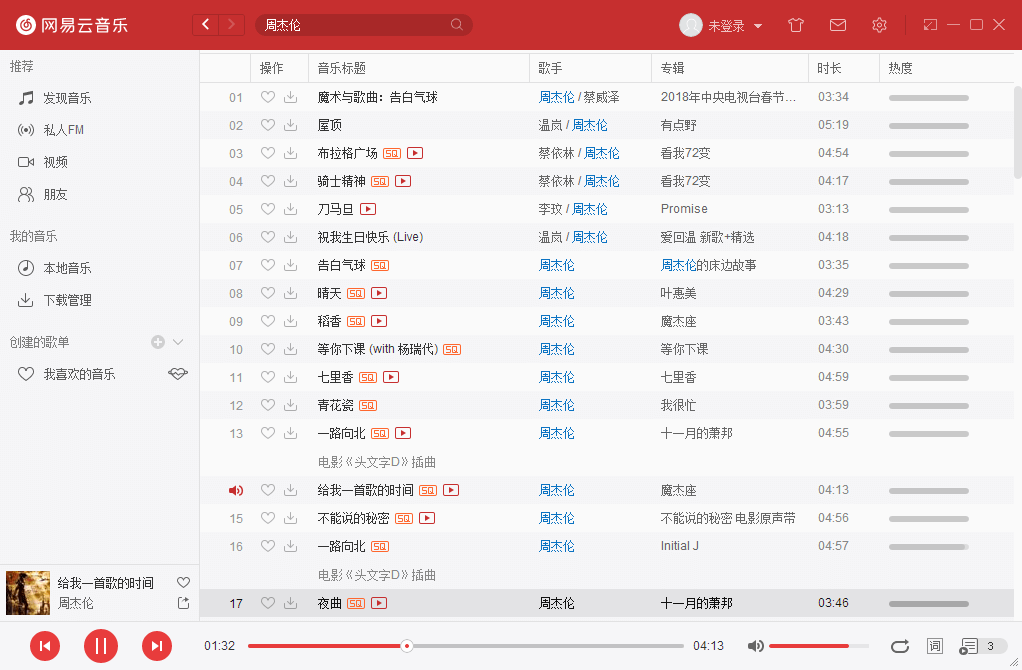This screenshot has height=670, width=1022.
Task: Open the now-playing album cover thumbnail
Action: [28, 593]
